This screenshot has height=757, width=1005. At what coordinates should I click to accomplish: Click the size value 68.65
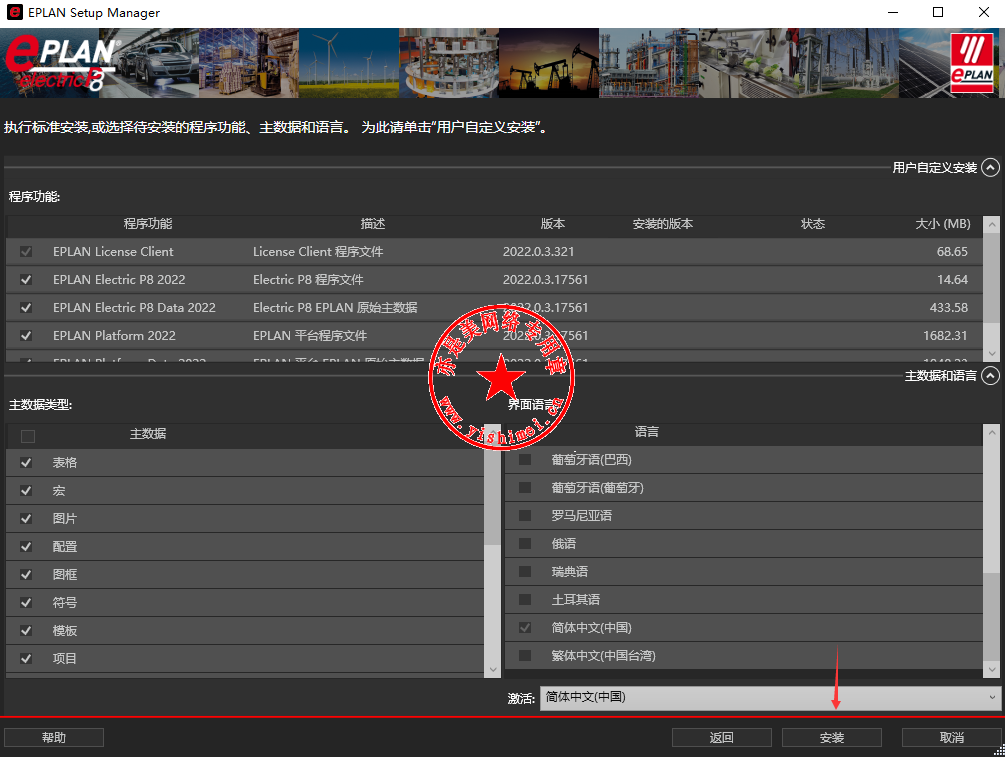(x=952, y=251)
